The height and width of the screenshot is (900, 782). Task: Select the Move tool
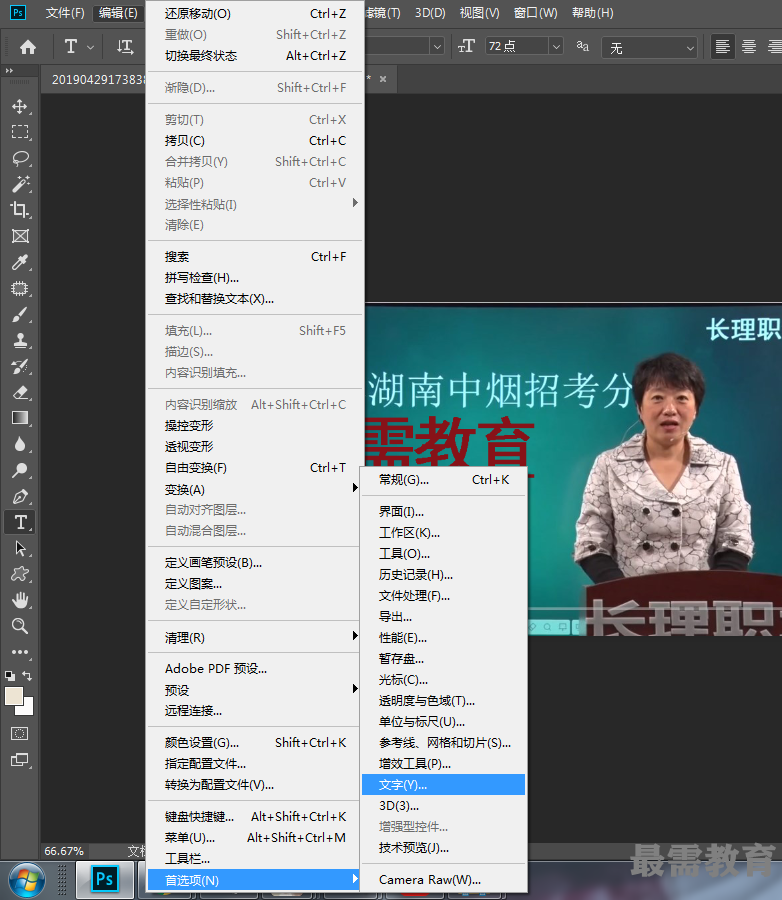tap(20, 107)
